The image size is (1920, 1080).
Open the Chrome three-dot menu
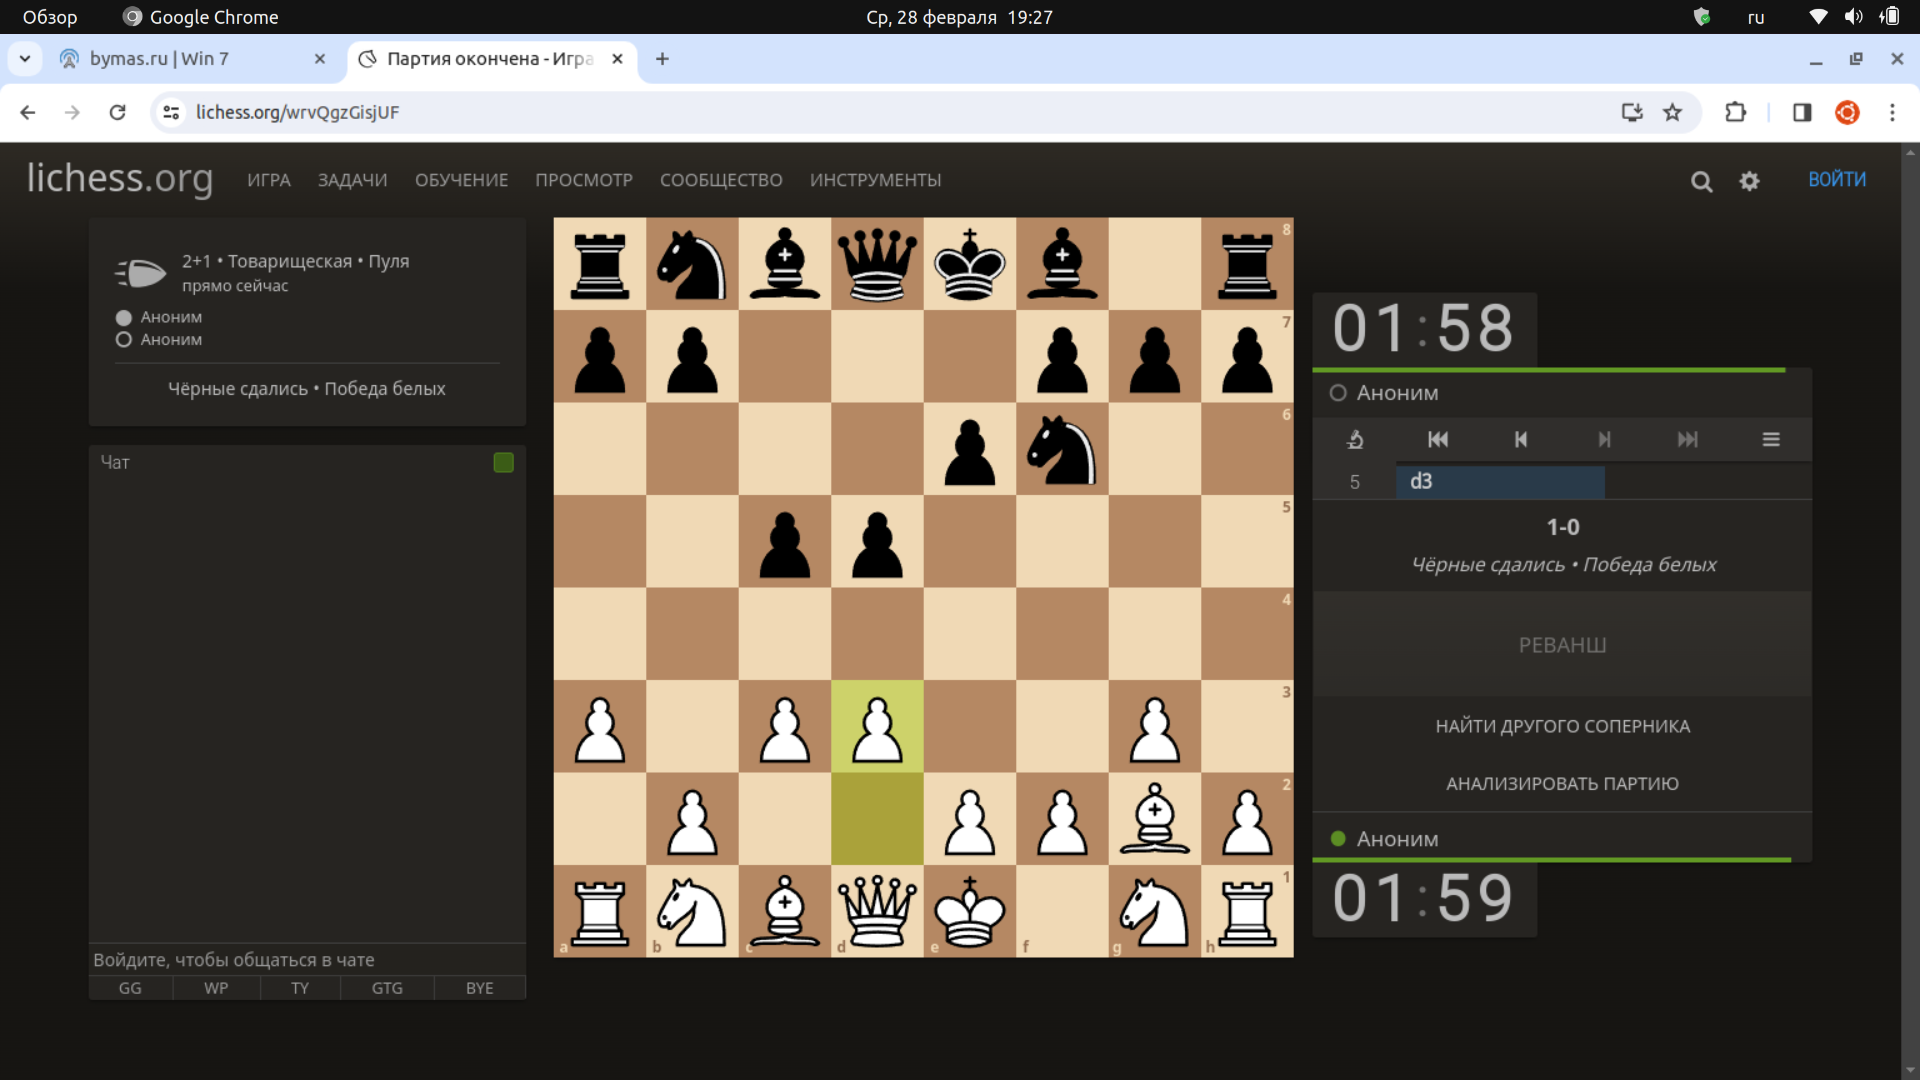click(1892, 113)
